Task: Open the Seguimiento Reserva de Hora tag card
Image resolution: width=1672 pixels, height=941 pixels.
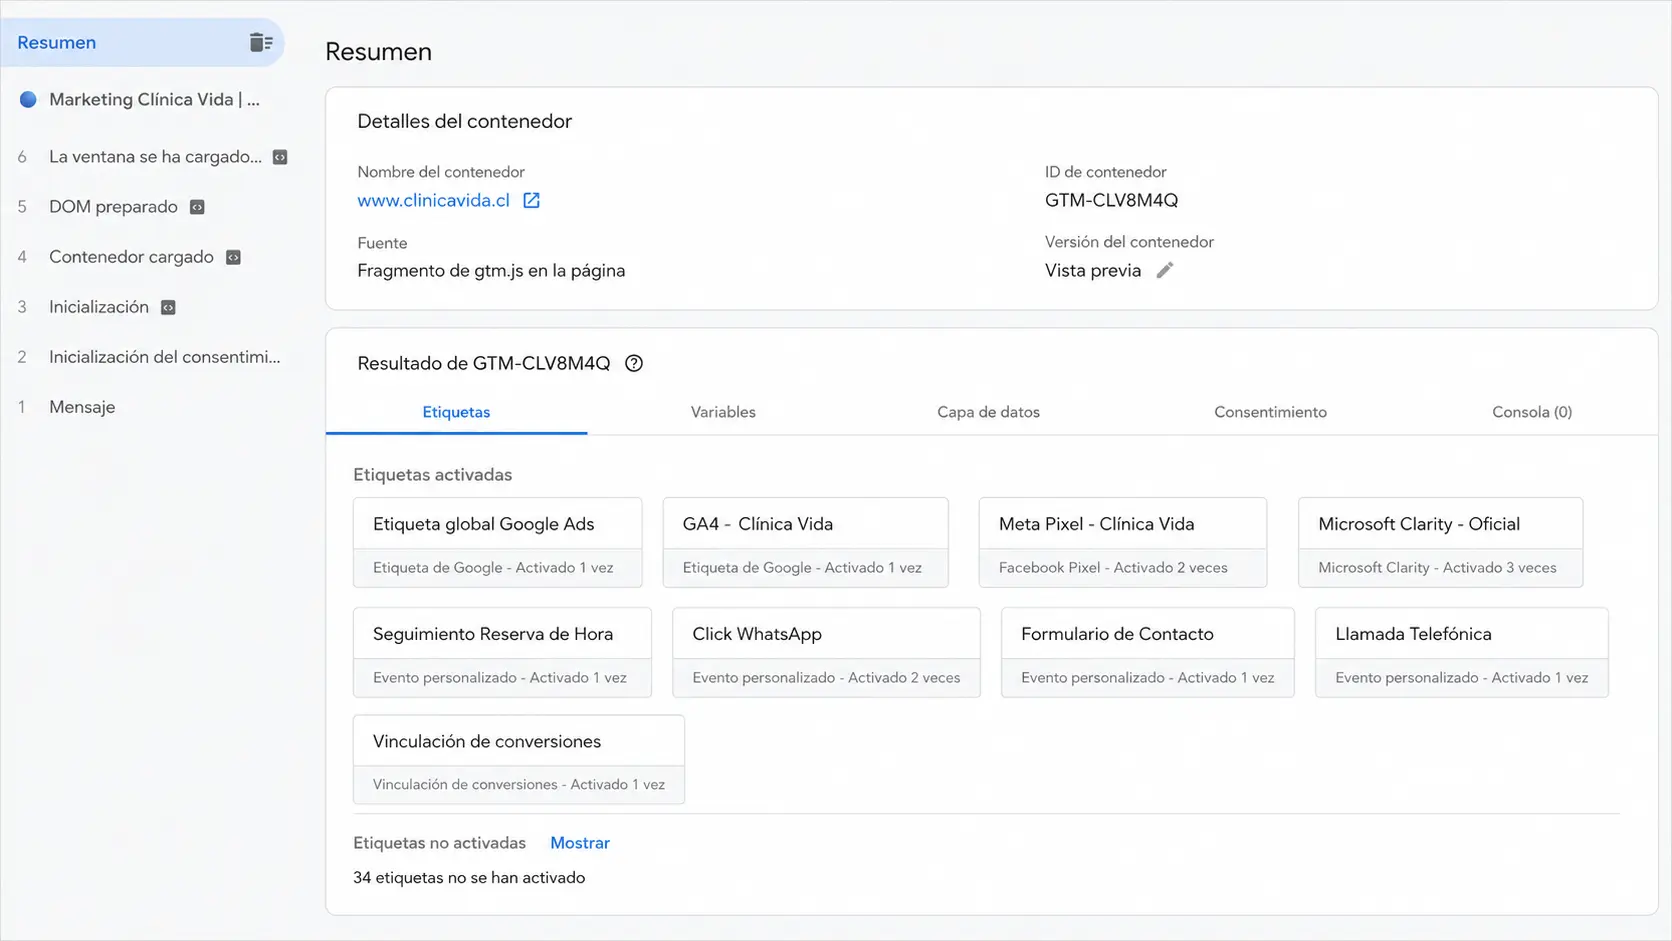Action: tap(502, 652)
